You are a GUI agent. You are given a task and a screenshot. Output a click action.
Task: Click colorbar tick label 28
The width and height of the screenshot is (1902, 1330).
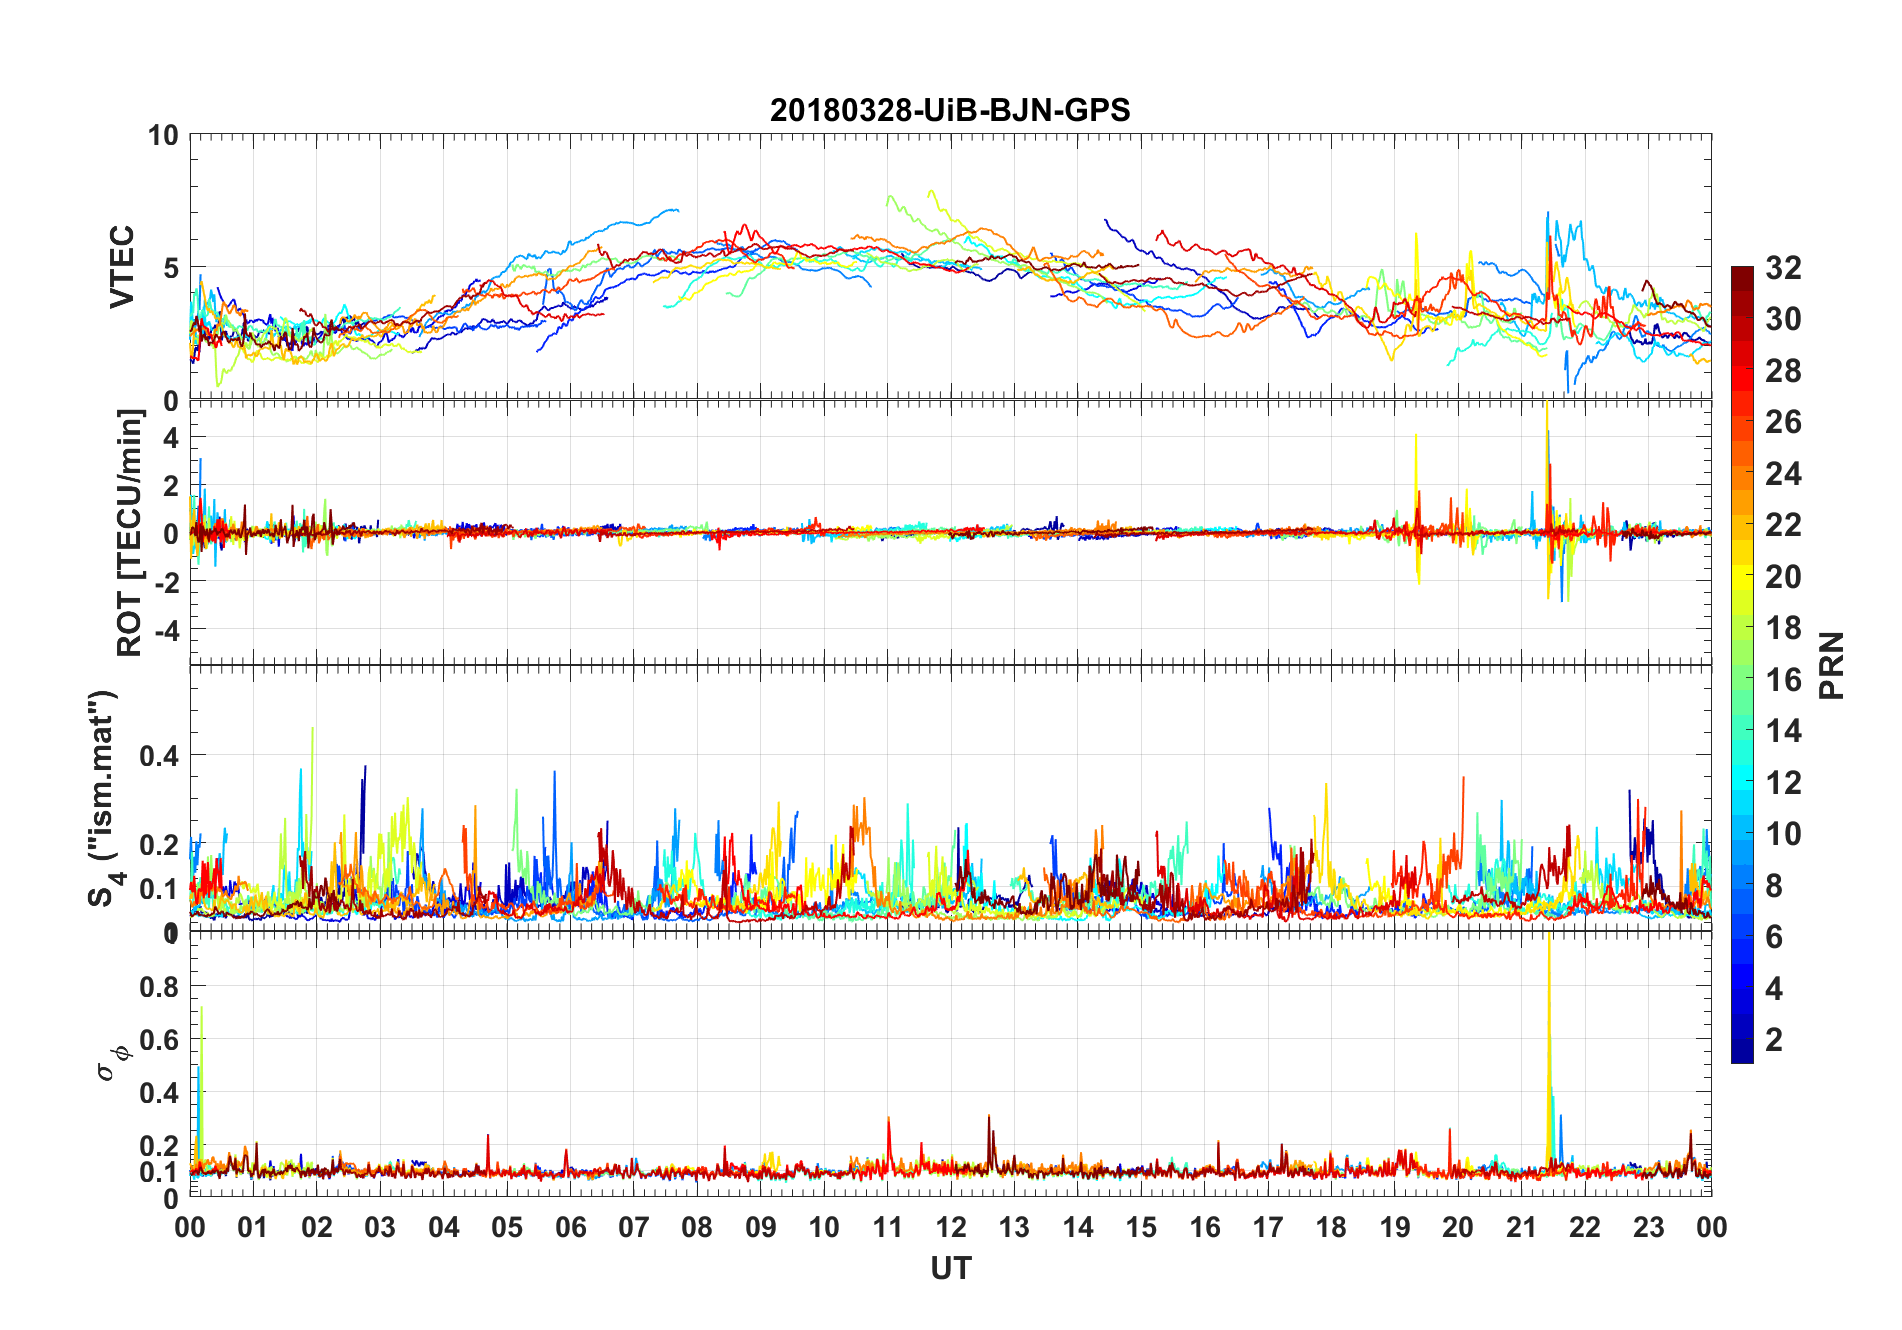[1783, 371]
